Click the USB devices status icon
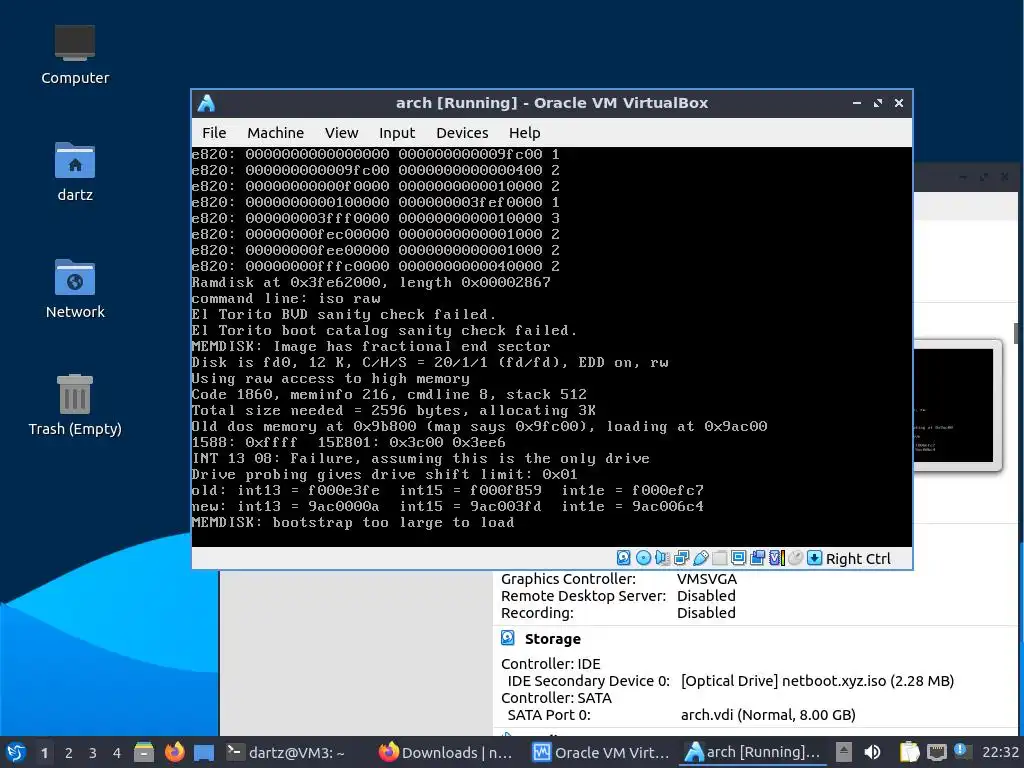Image resolution: width=1024 pixels, height=768 pixels. click(x=700, y=558)
